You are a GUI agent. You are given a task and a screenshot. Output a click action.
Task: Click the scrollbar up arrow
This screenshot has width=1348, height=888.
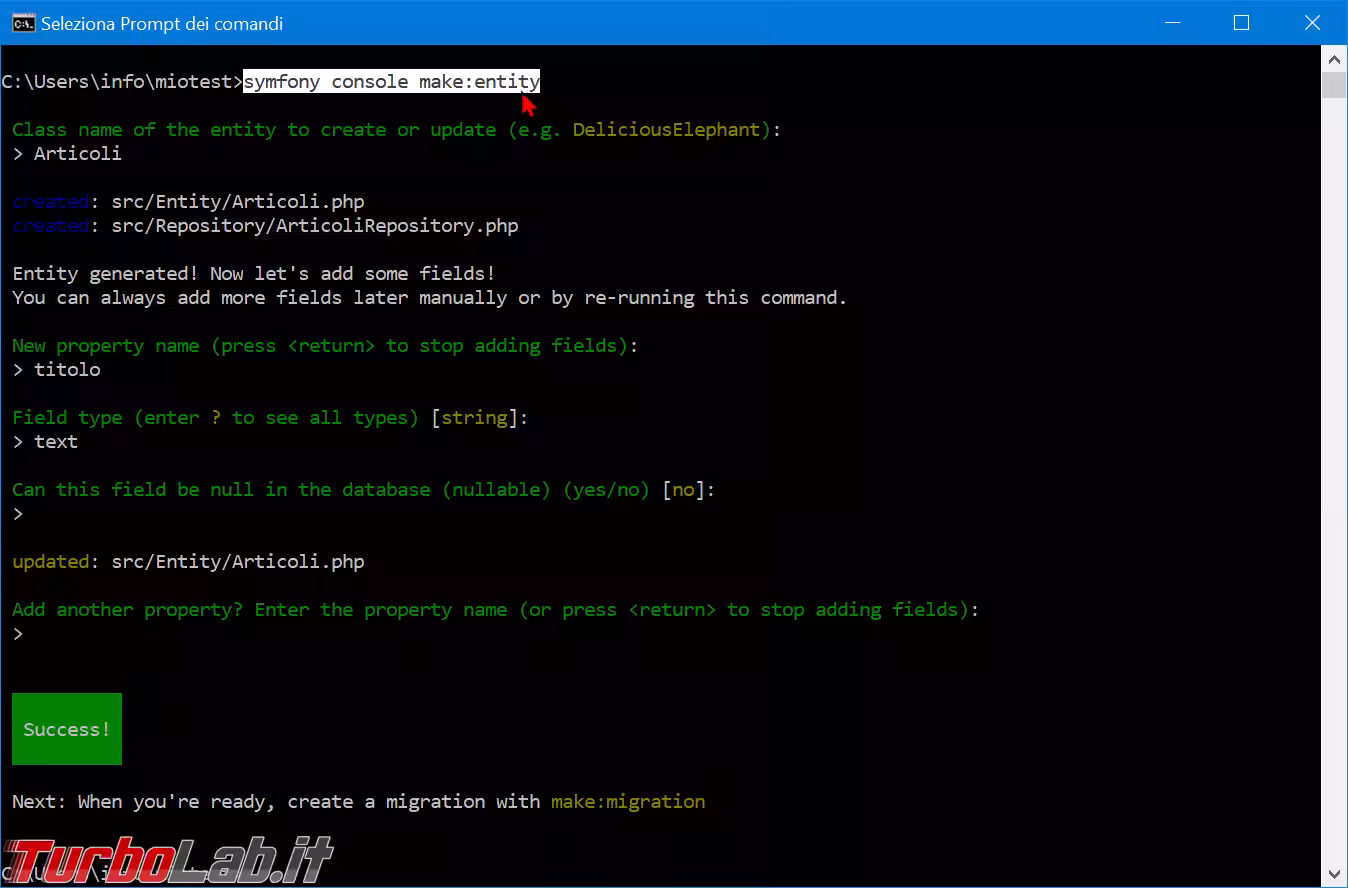coord(1334,58)
